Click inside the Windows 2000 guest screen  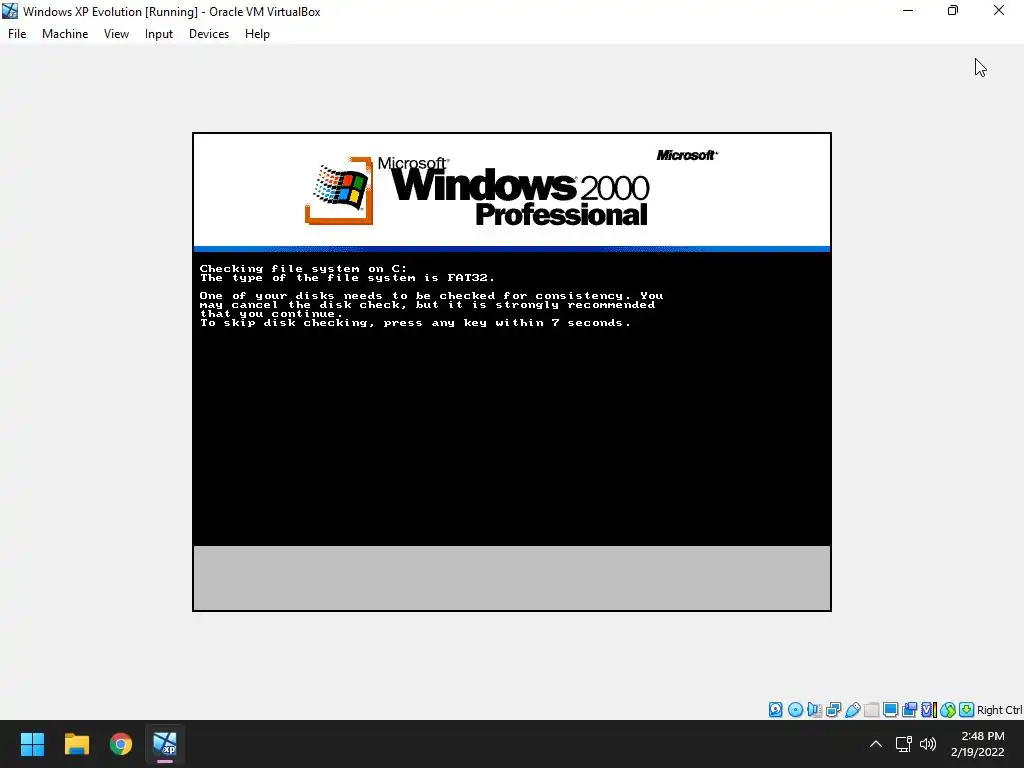click(512, 372)
